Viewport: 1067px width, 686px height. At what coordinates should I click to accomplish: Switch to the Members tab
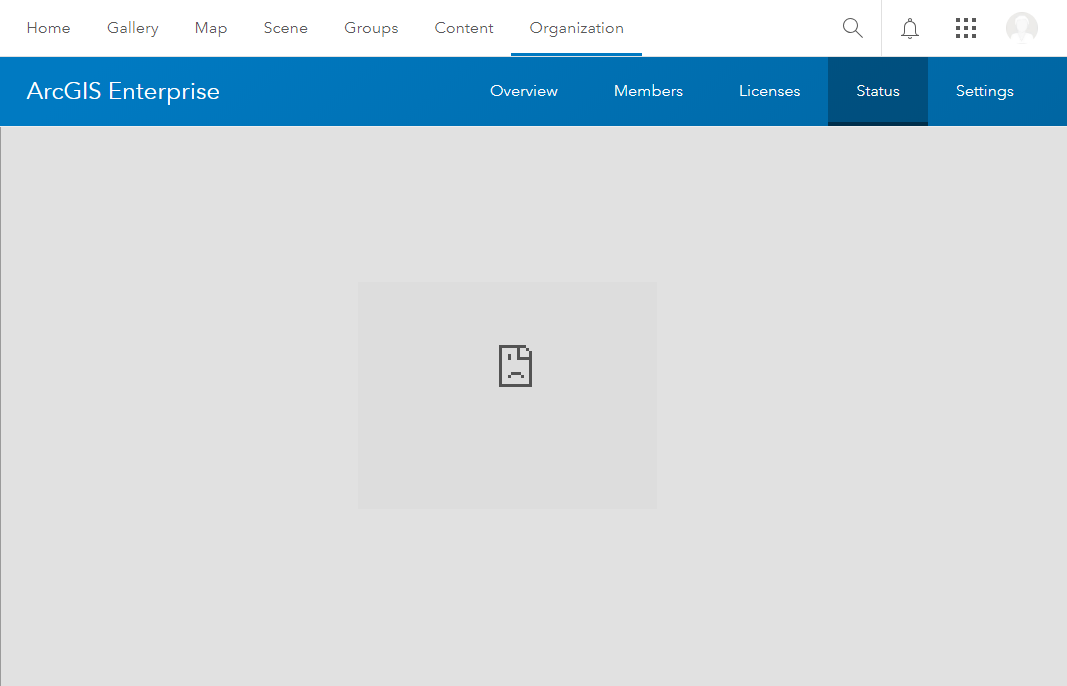click(649, 91)
